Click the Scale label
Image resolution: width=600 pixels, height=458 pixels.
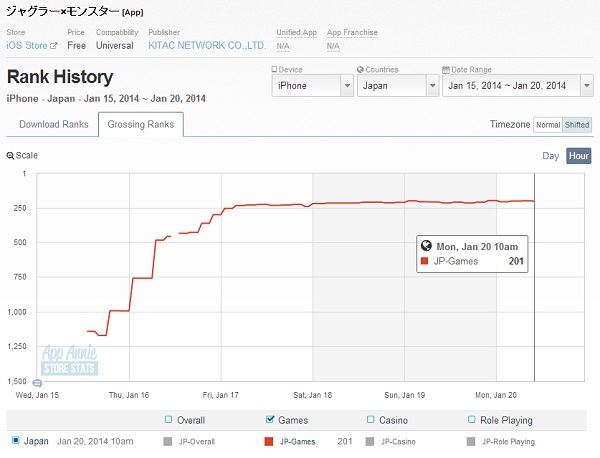click(x=26, y=155)
